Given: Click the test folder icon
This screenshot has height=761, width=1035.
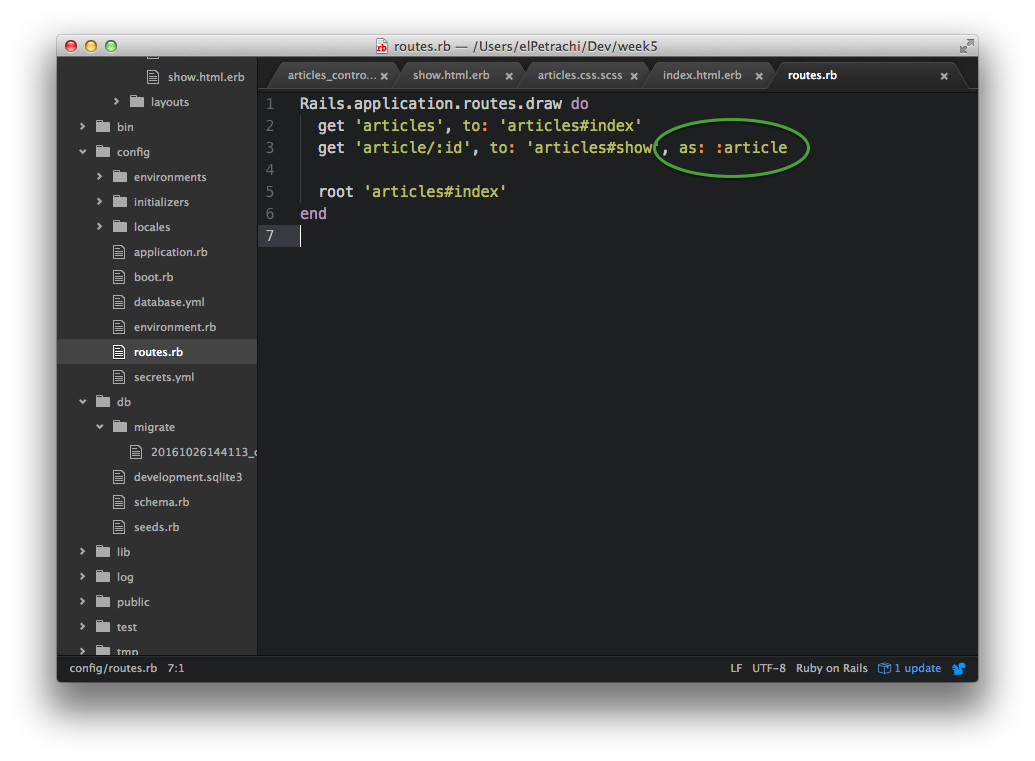Looking at the screenshot, I should click(103, 626).
